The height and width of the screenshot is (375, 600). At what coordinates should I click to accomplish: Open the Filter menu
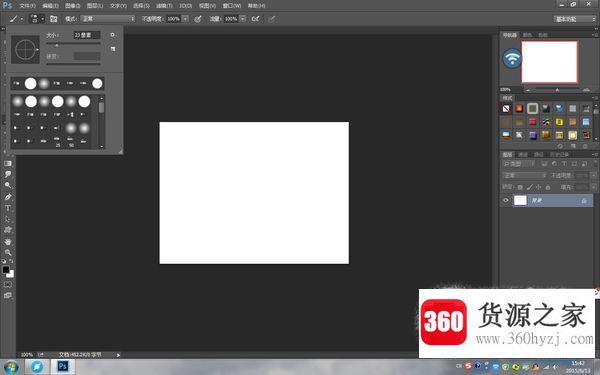point(164,6)
